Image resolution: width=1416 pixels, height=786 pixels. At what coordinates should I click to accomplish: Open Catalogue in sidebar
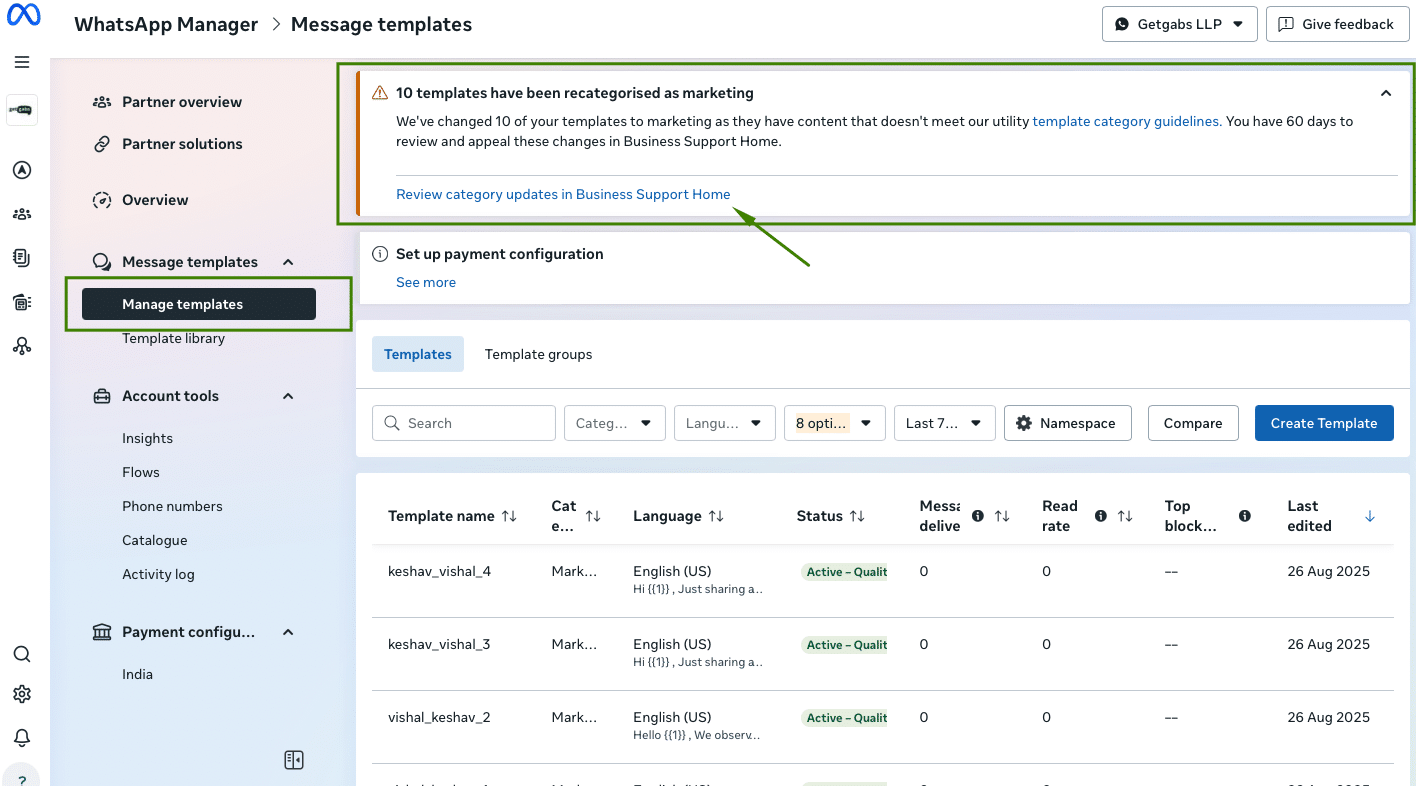155,540
